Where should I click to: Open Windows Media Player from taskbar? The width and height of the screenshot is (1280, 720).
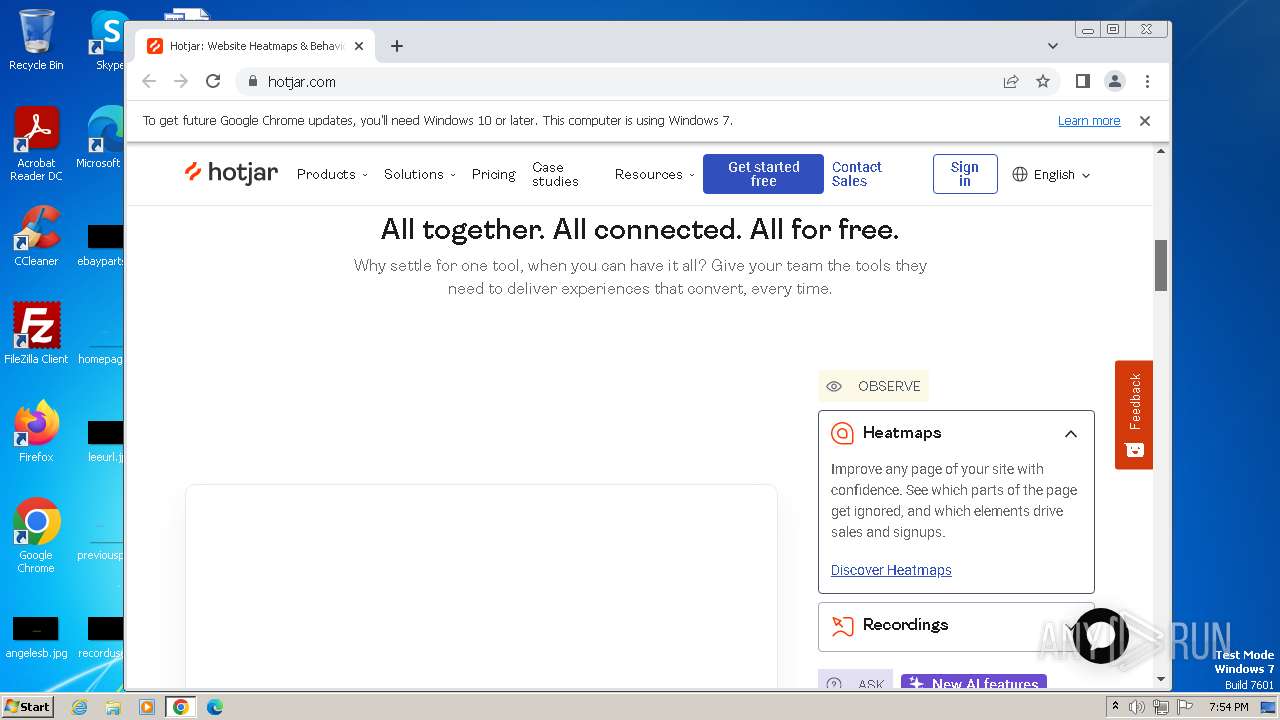tap(147, 707)
